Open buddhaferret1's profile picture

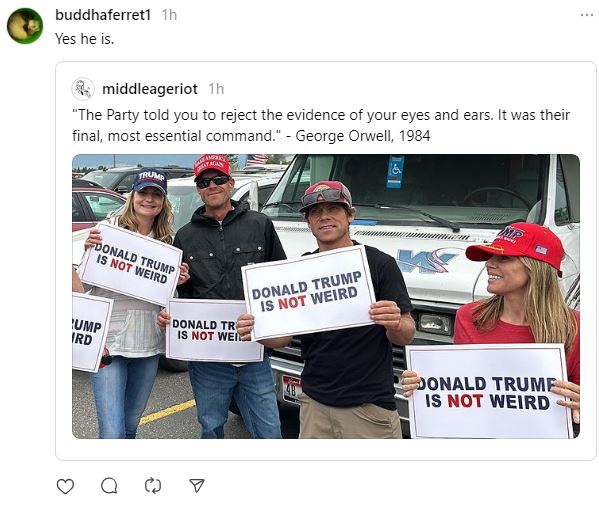coord(25,26)
